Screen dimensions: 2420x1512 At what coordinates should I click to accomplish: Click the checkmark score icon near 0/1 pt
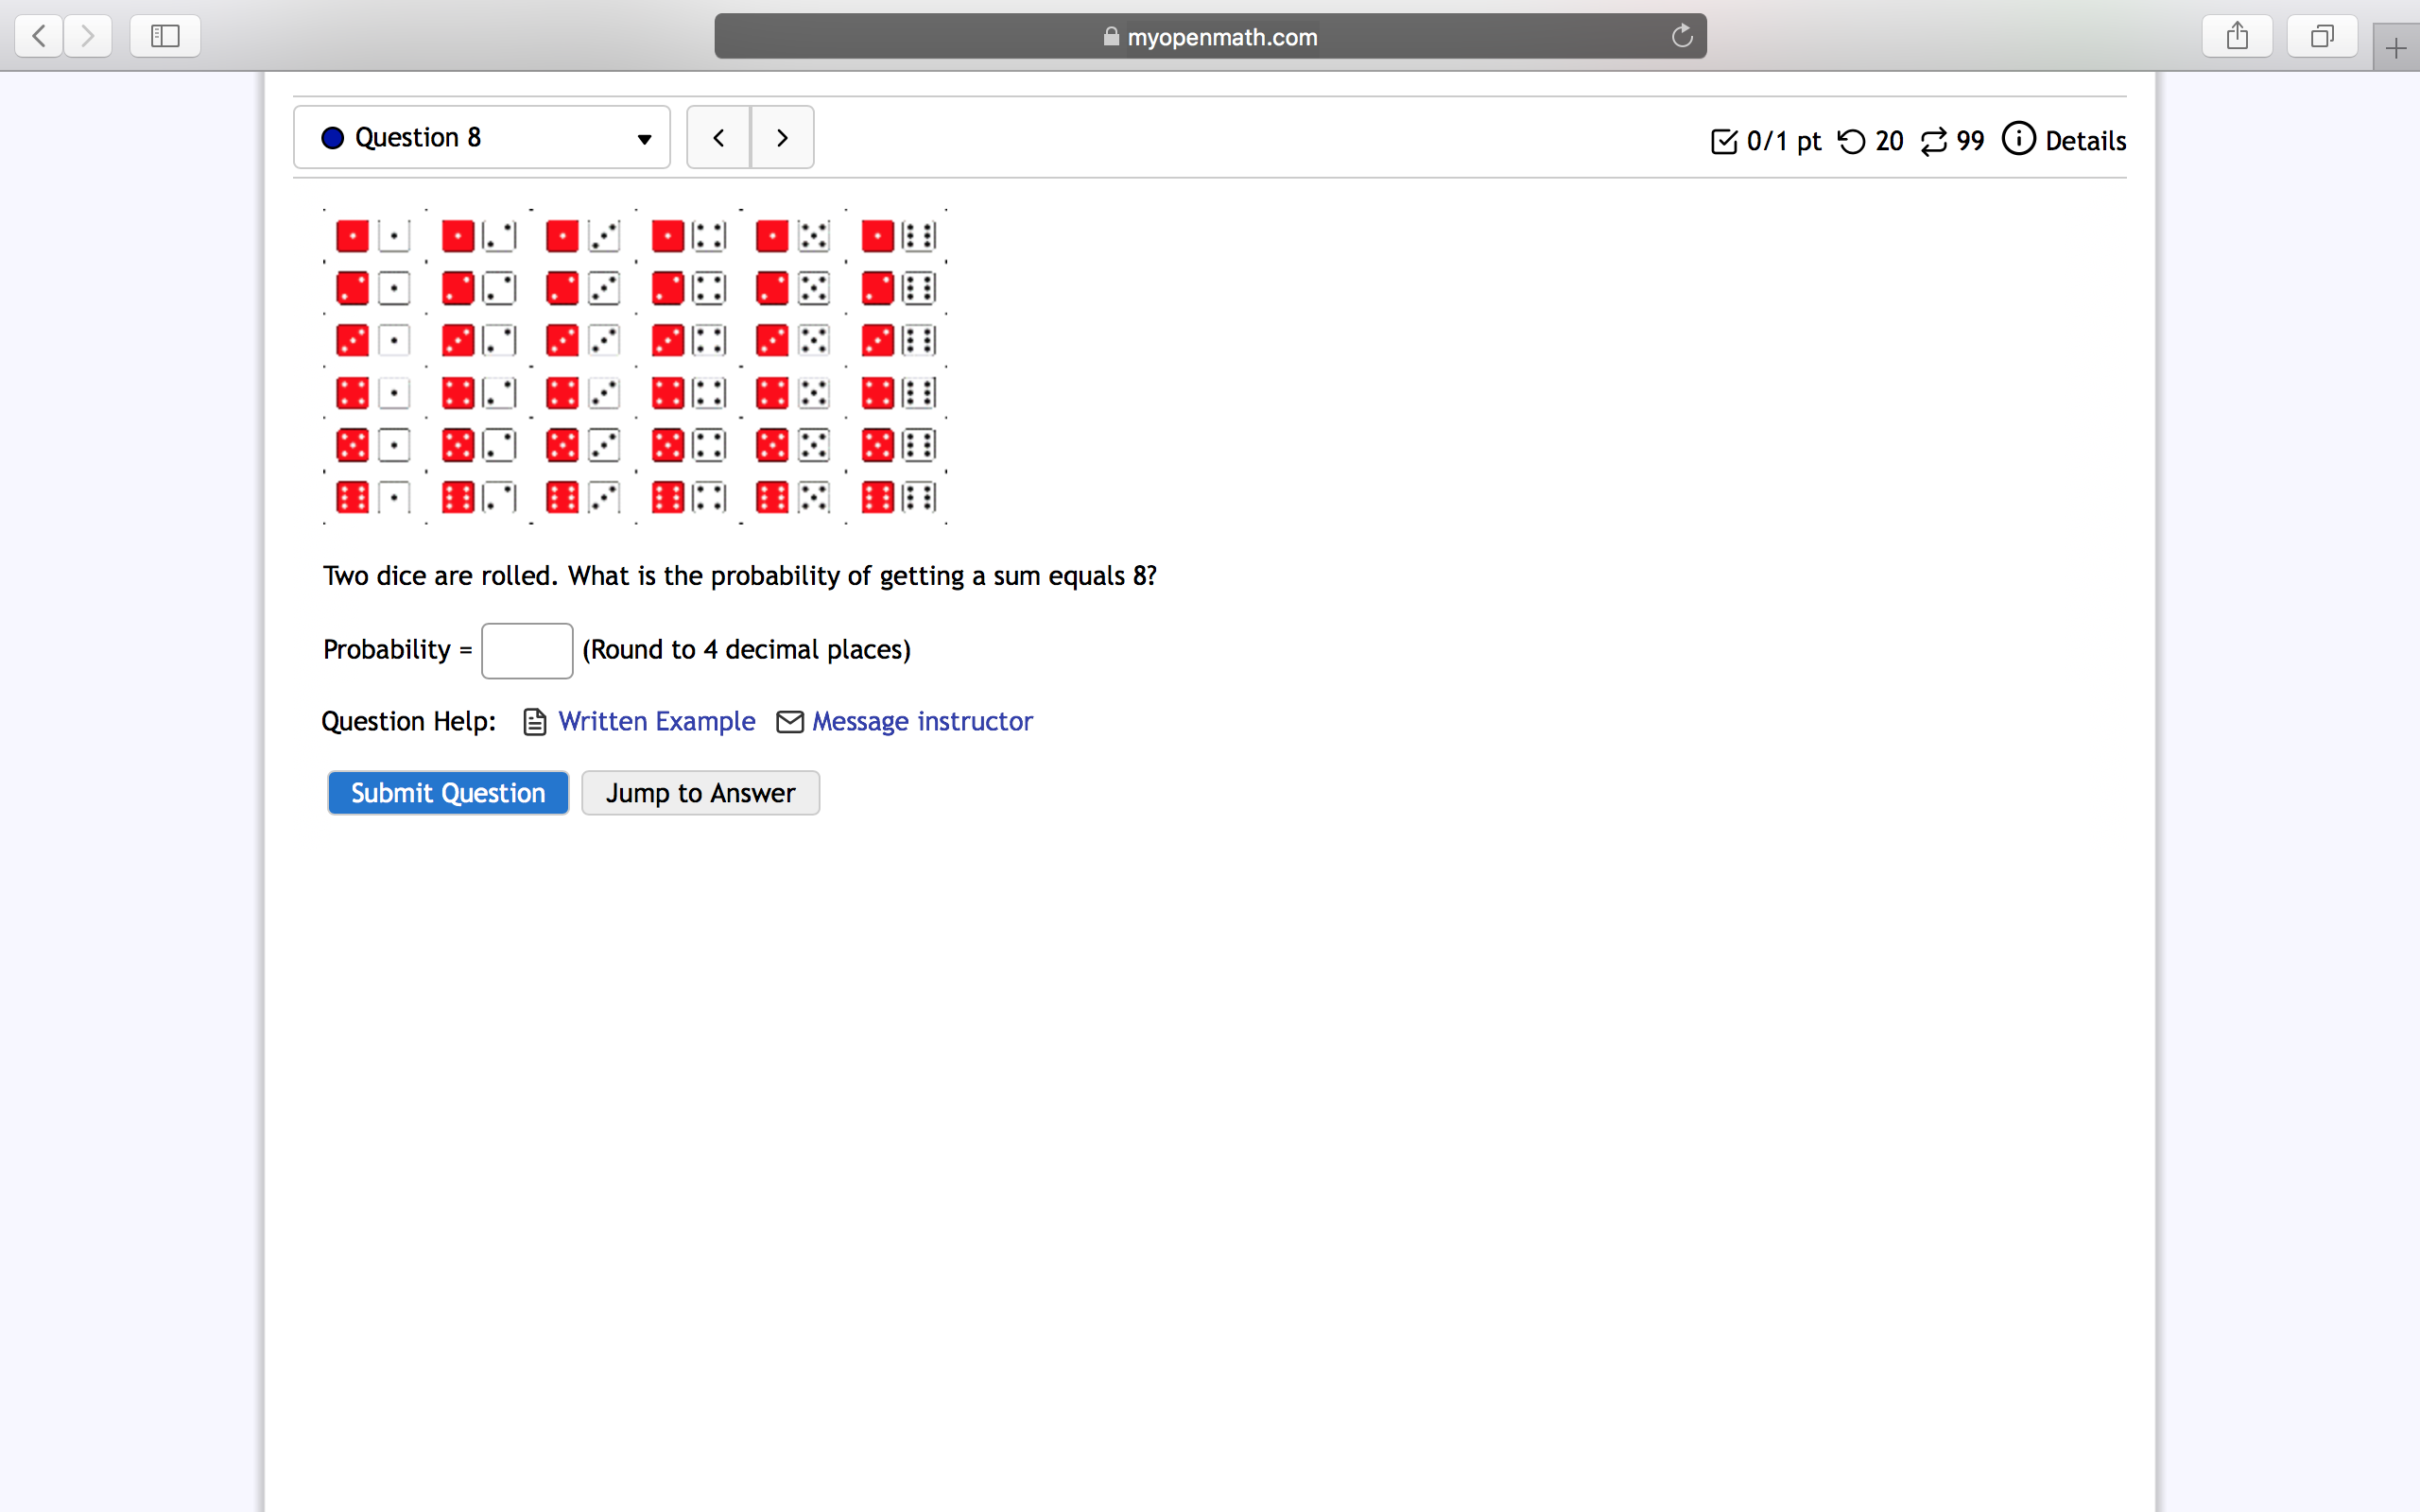pyautogui.click(x=1722, y=141)
